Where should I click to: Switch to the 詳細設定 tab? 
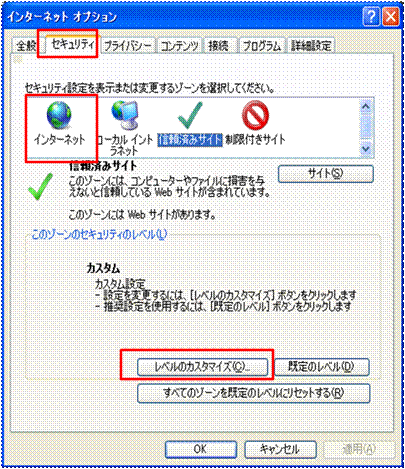(x=311, y=46)
